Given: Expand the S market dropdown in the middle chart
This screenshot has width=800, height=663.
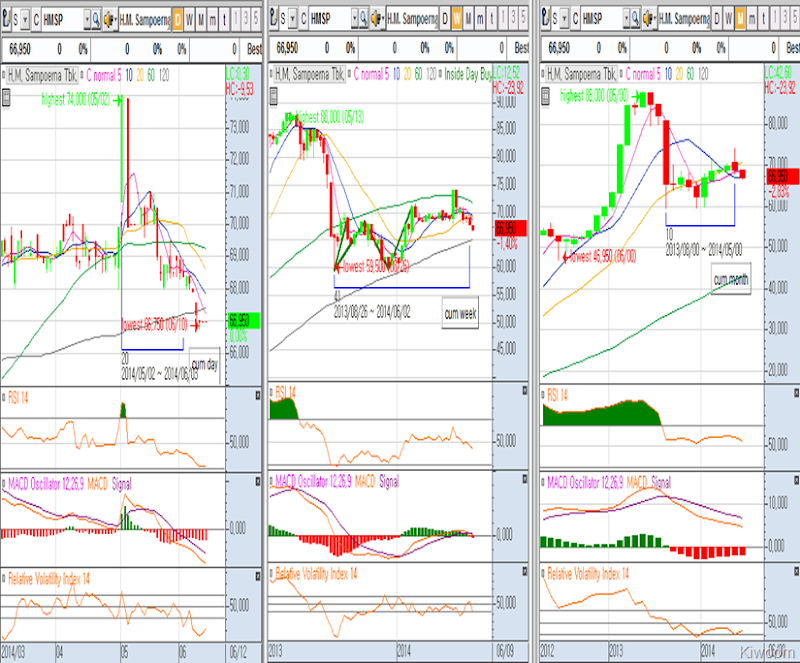Looking at the screenshot, I should pyautogui.click(x=293, y=19).
